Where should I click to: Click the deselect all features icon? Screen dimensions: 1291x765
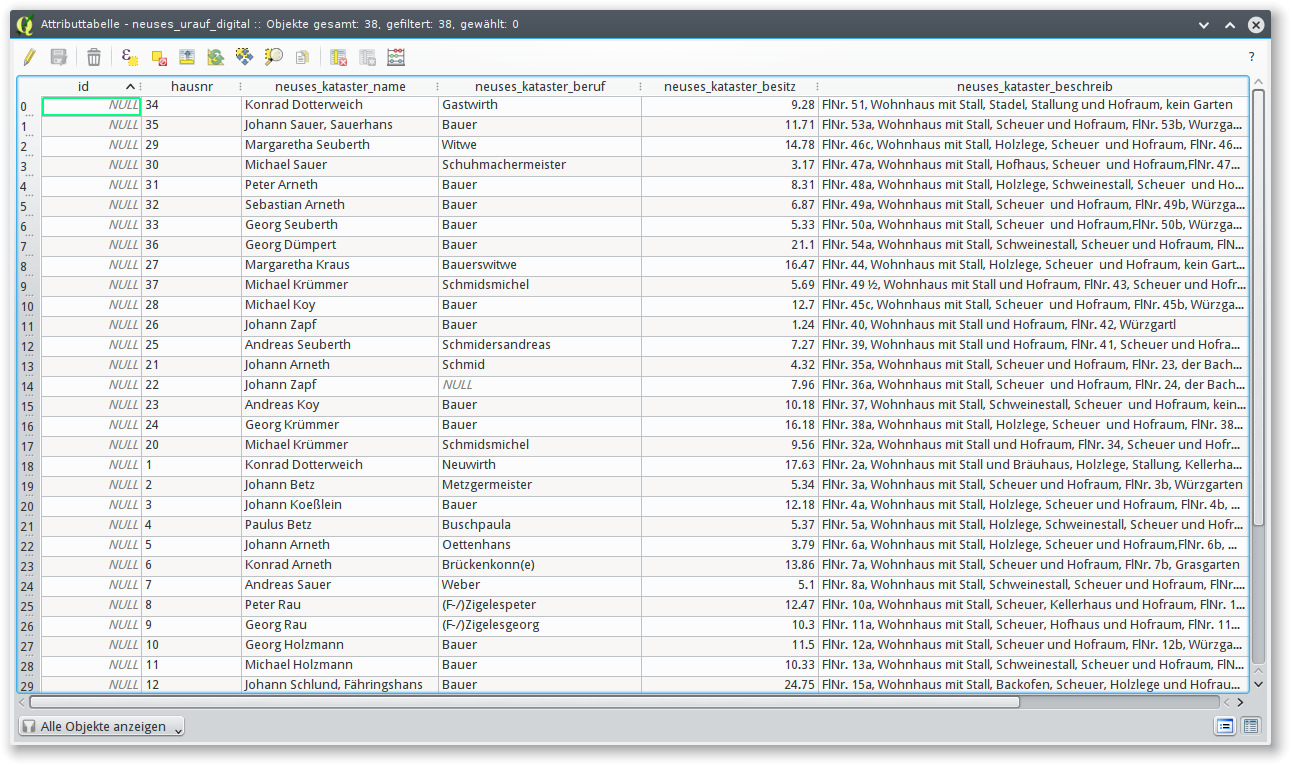click(x=159, y=57)
